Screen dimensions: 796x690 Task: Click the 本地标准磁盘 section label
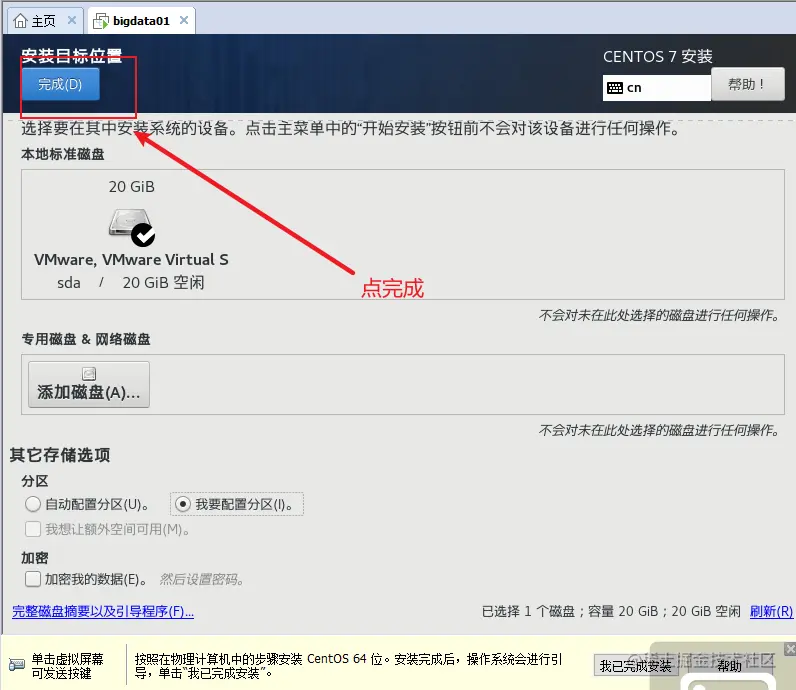[63, 154]
